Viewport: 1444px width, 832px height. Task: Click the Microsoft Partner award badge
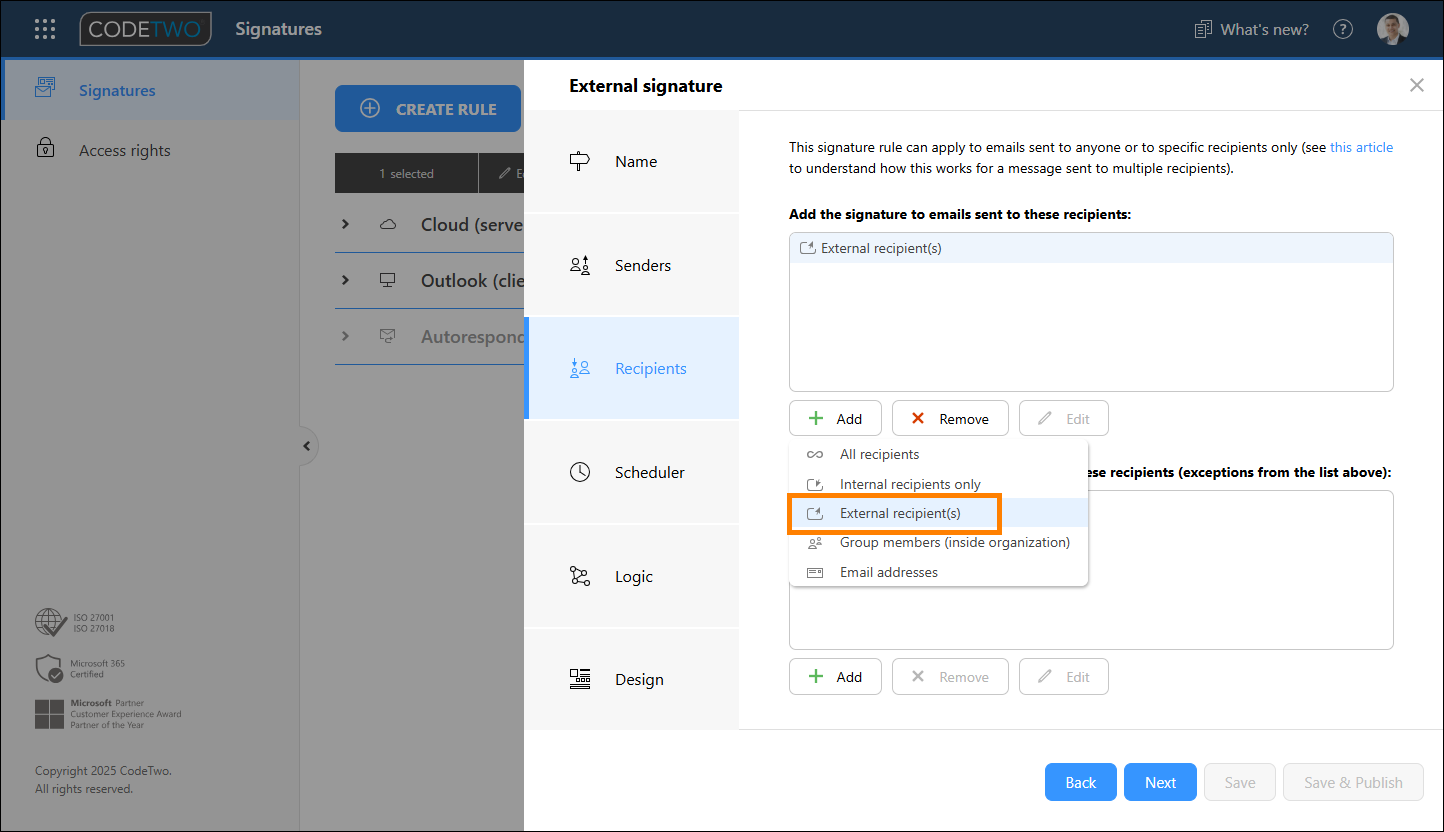(108, 714)
